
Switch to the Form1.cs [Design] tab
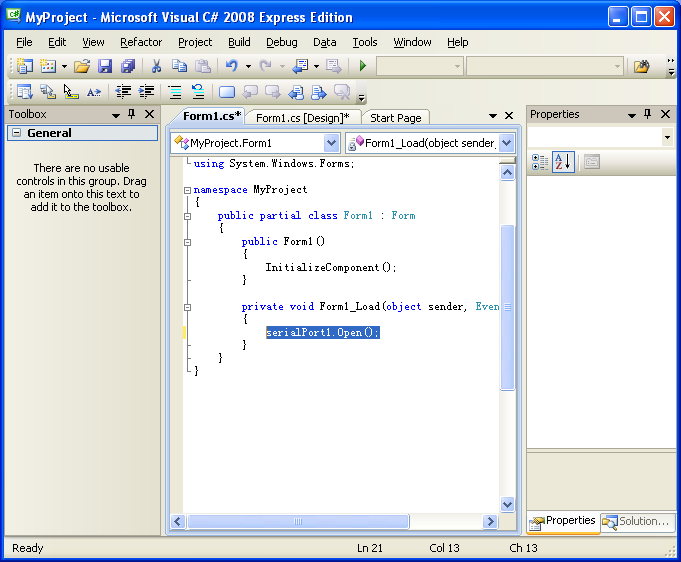point(303,118)
